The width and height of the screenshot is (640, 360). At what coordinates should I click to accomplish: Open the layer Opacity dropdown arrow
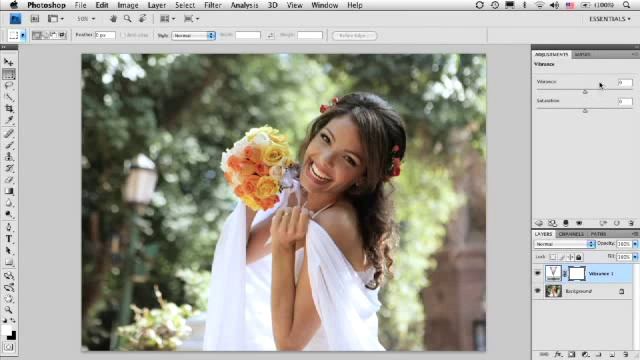pos(635,244)
